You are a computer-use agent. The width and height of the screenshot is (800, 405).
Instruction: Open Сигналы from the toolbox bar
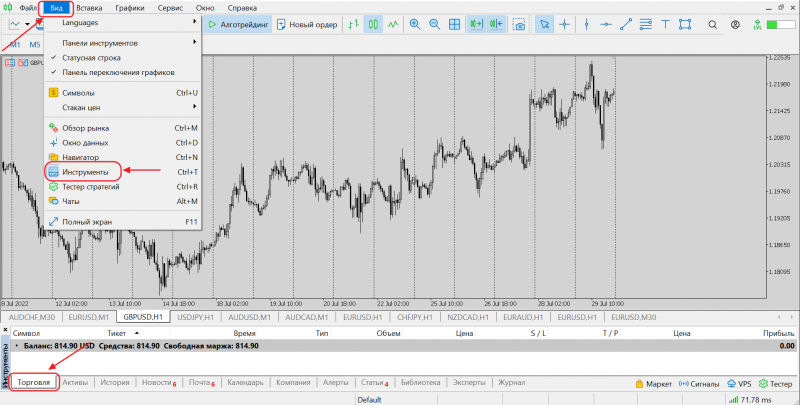click(699, 384)
